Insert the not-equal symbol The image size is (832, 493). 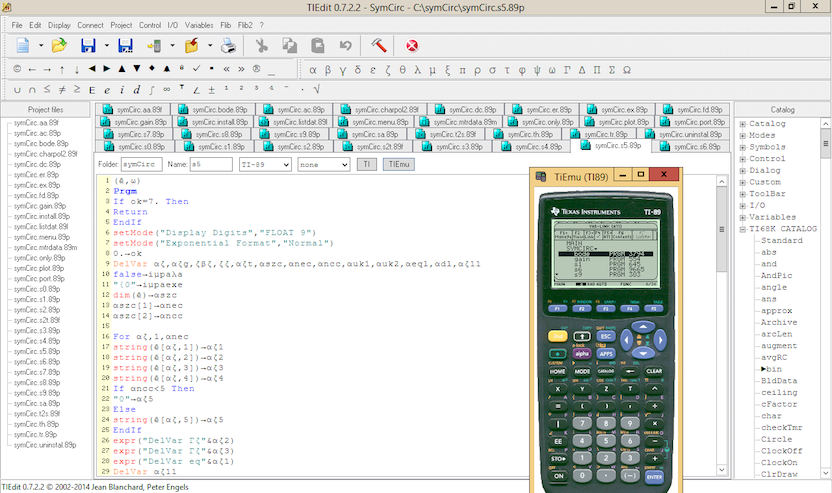(62, 90)
